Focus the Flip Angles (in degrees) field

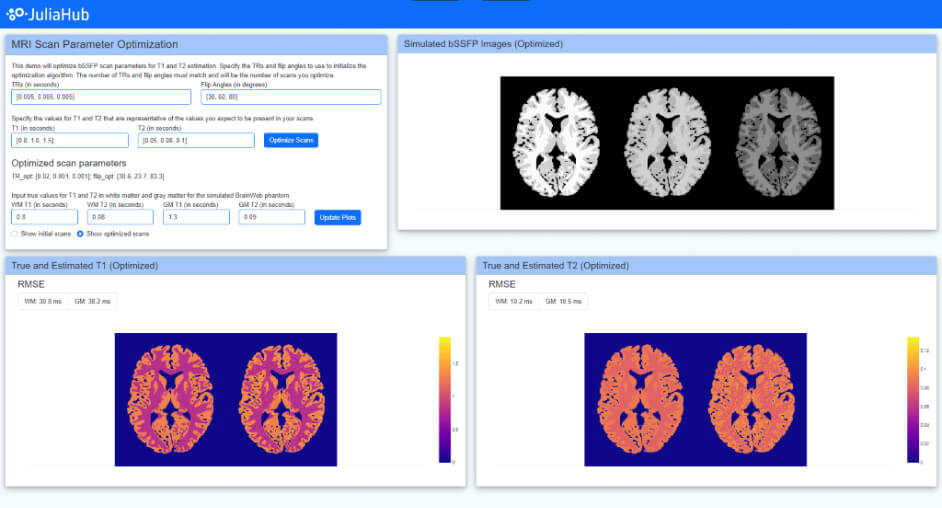point(291,97)
